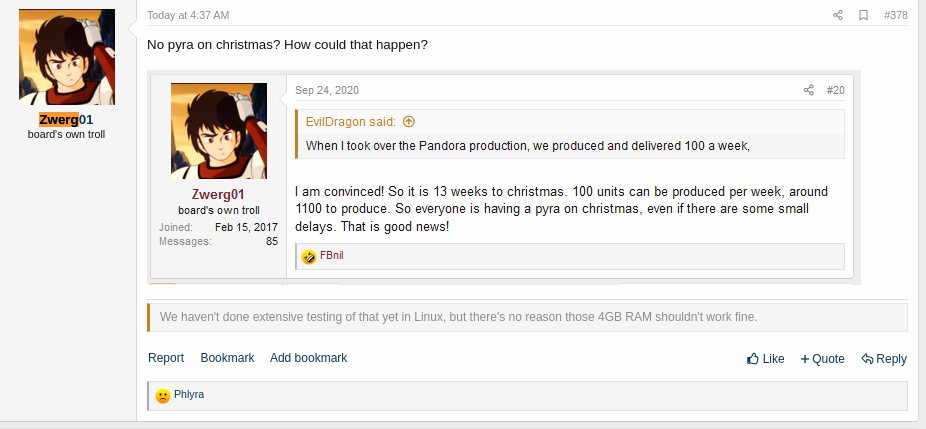
Task: Click the 'Today at 4:37 AM' timestamp
Action: point(188,15)
